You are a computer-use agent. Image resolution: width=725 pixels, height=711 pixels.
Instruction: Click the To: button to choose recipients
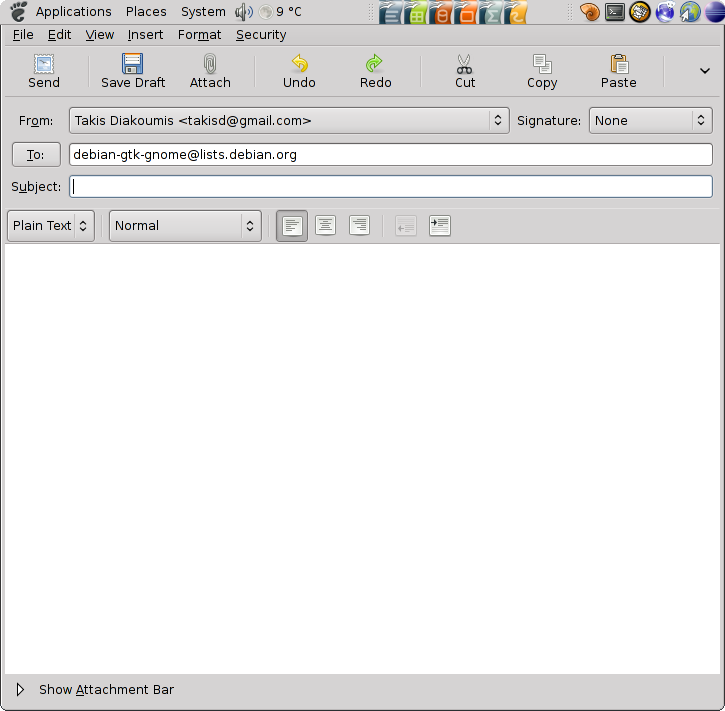tap(36, 154)
